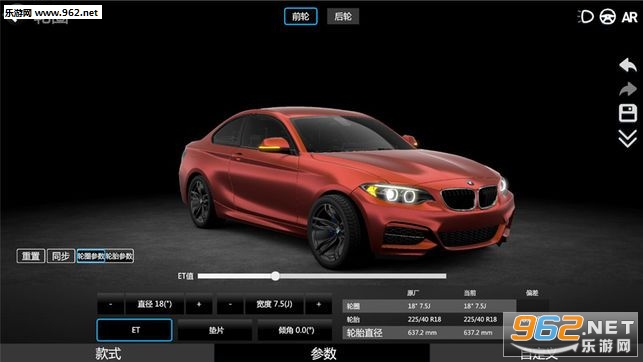
Task: Decrease width with minus button
Action: coord(230,304)
